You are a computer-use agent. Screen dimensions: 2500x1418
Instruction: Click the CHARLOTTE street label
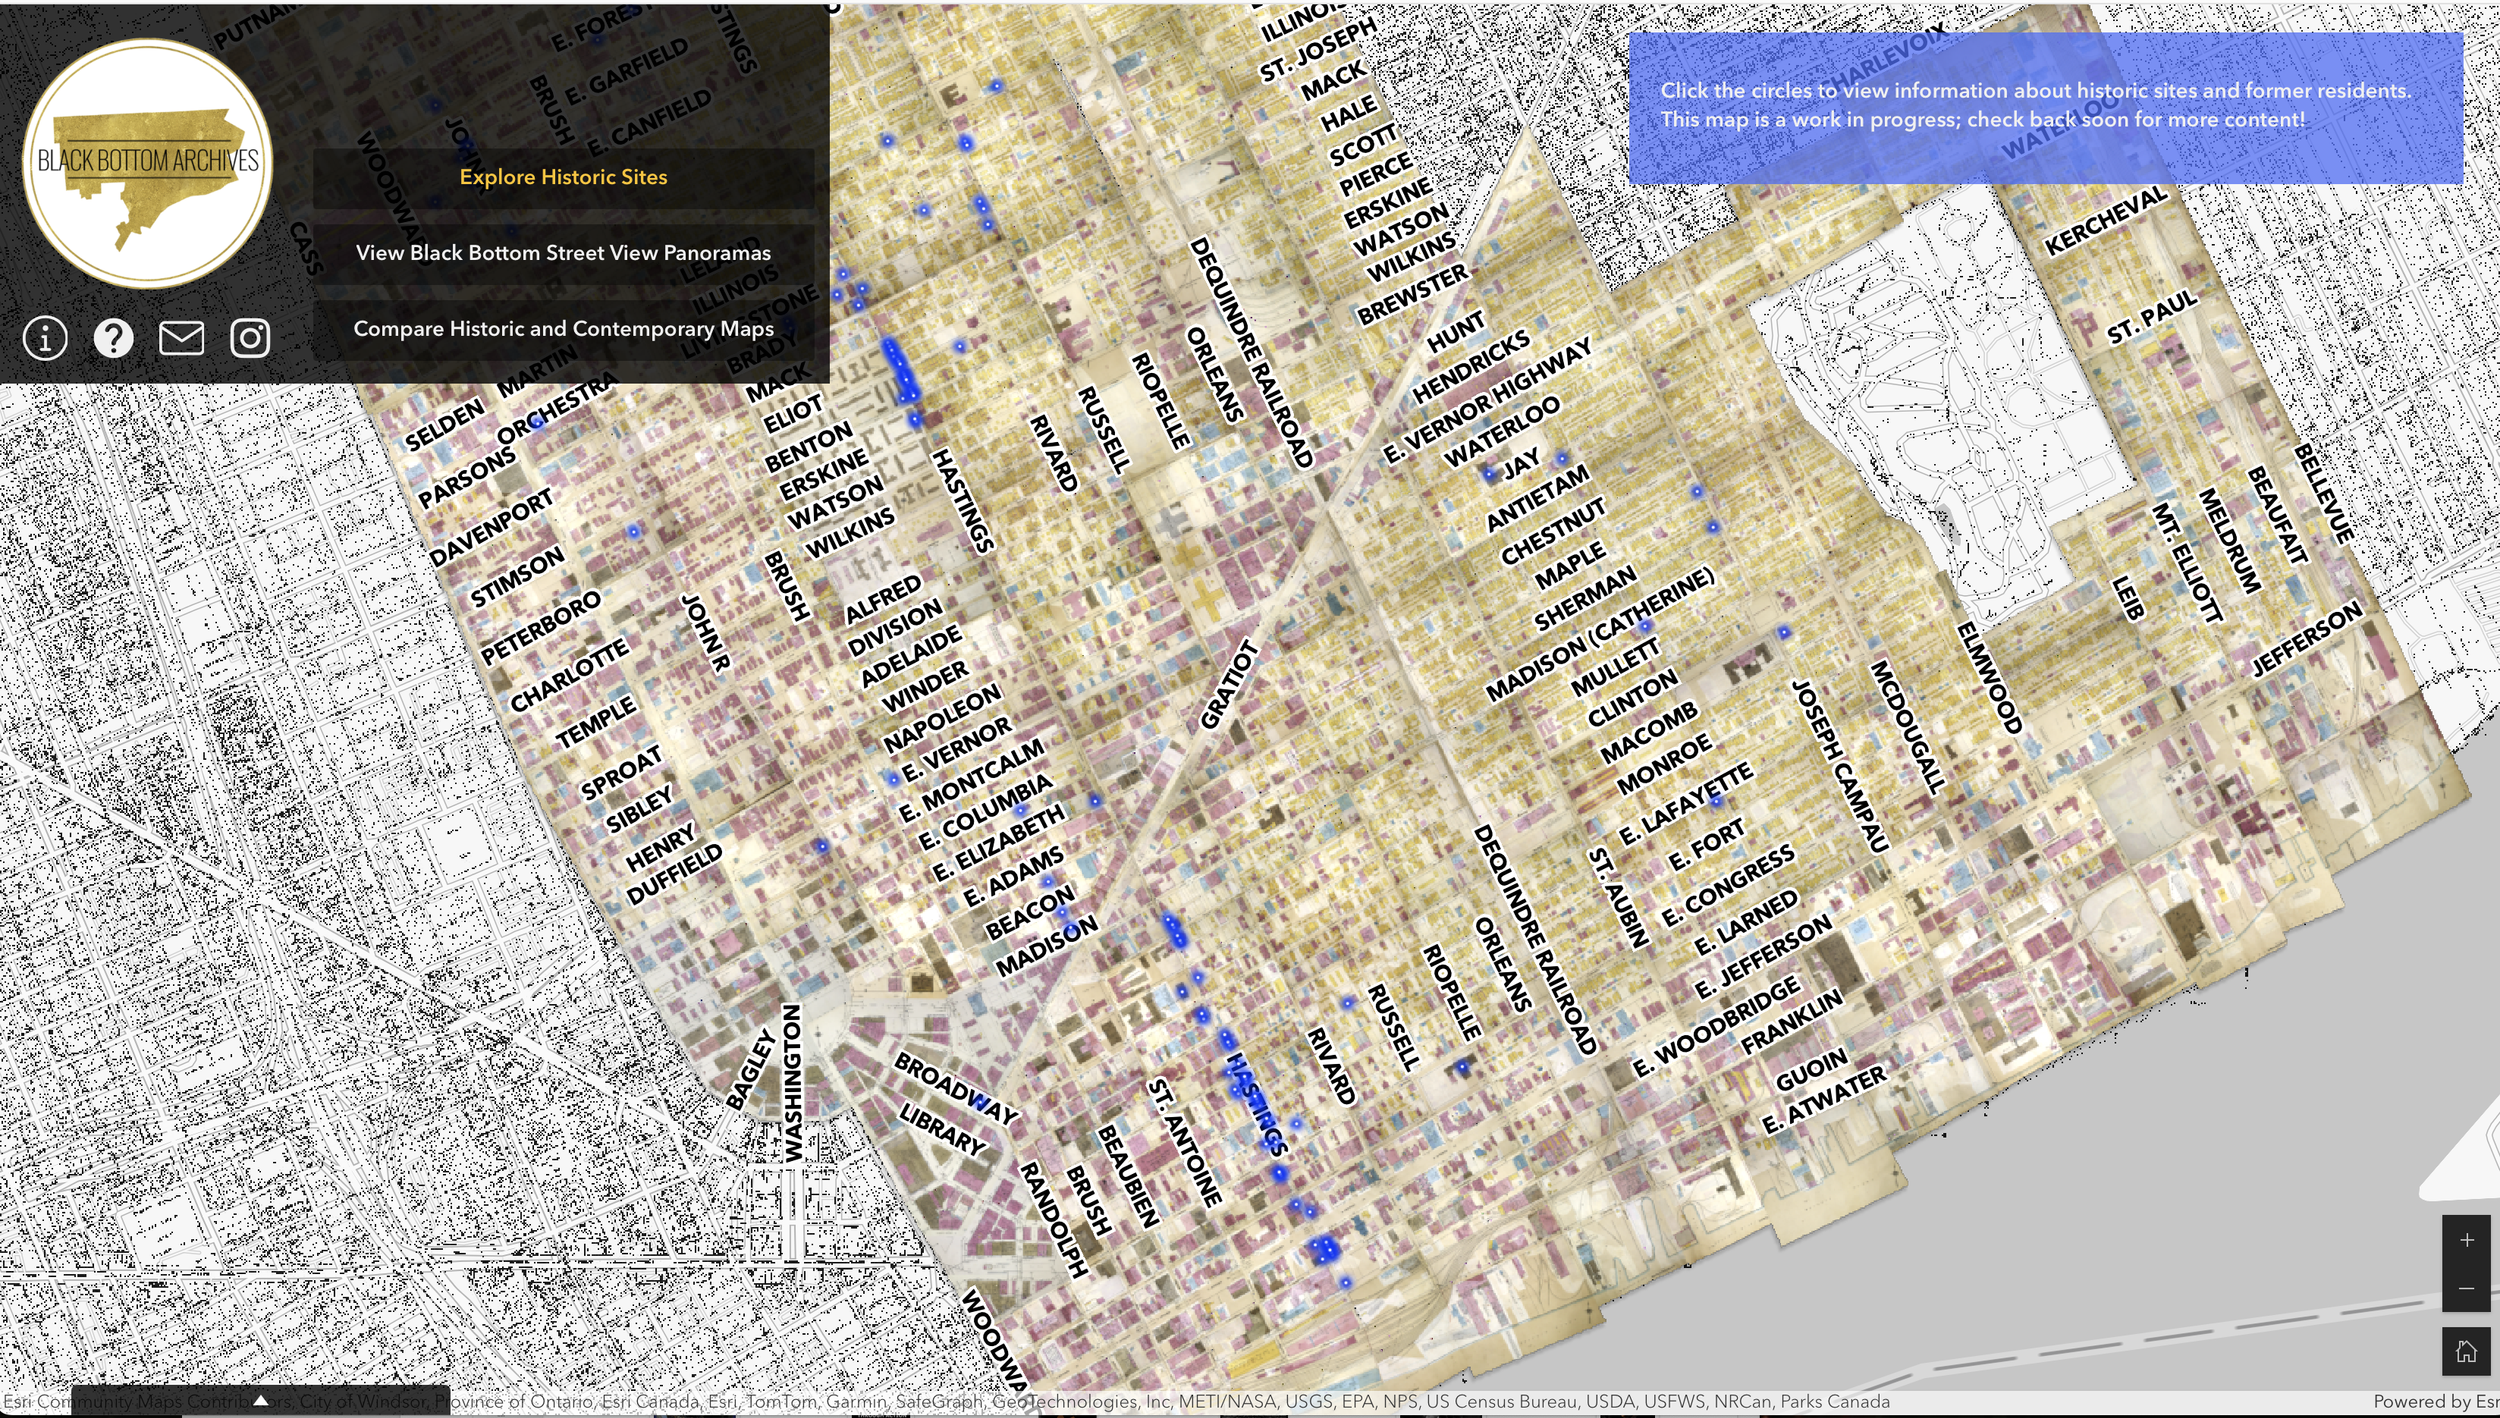pos(569,676)
